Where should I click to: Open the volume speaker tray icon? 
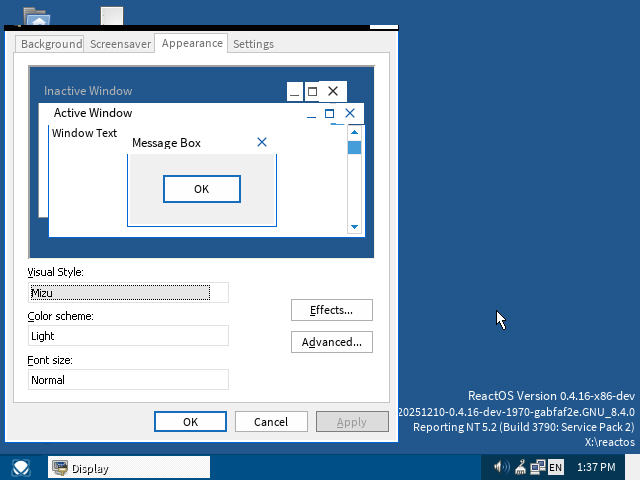tap(501, 467)
